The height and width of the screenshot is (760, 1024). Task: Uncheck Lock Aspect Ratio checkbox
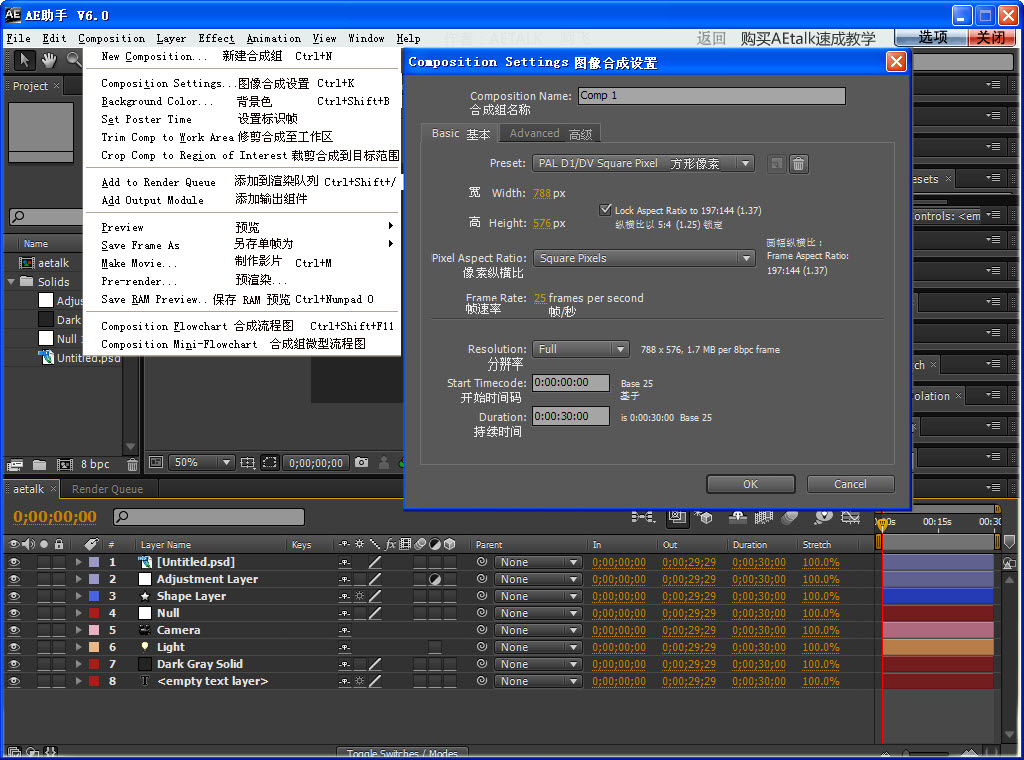605,210
